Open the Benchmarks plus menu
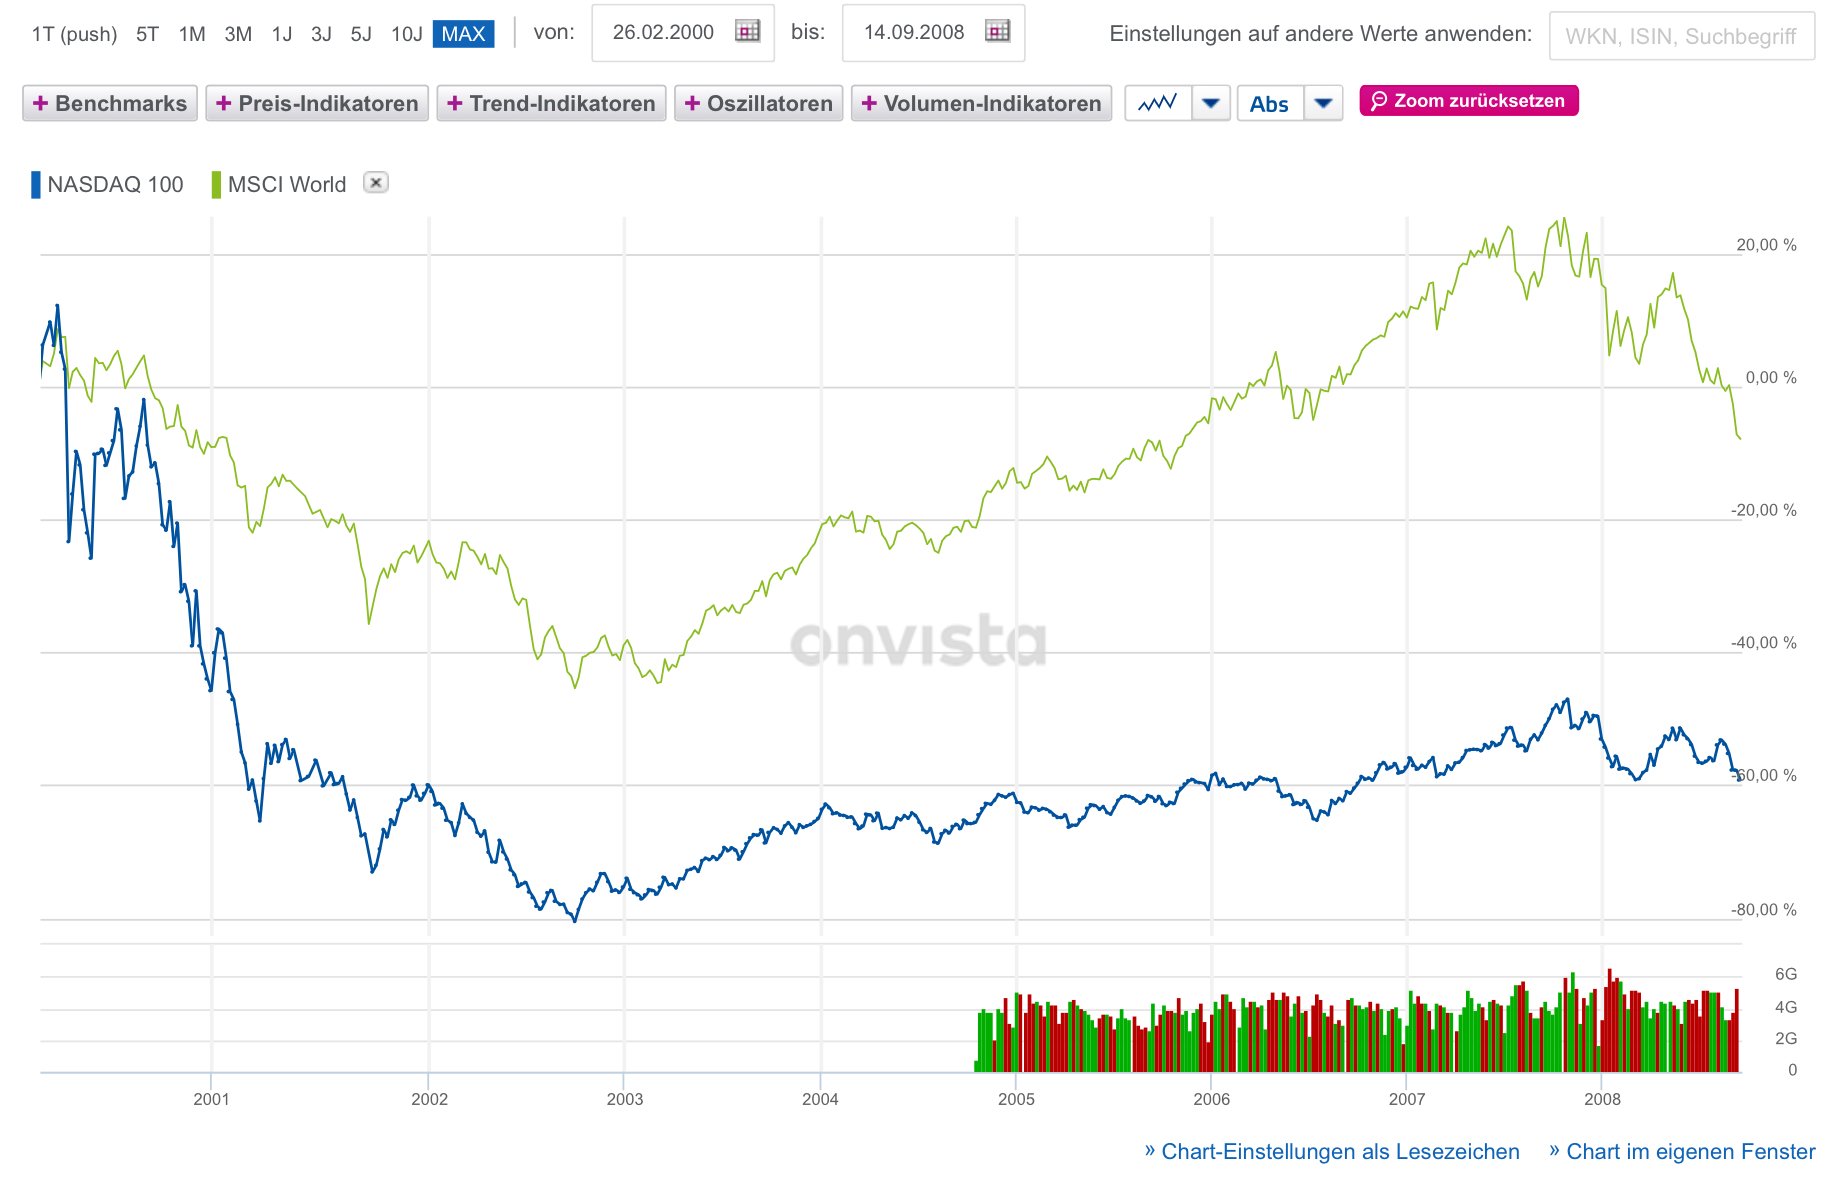This screenshot has width=1847, height=1195. click(x=110, y=103)
